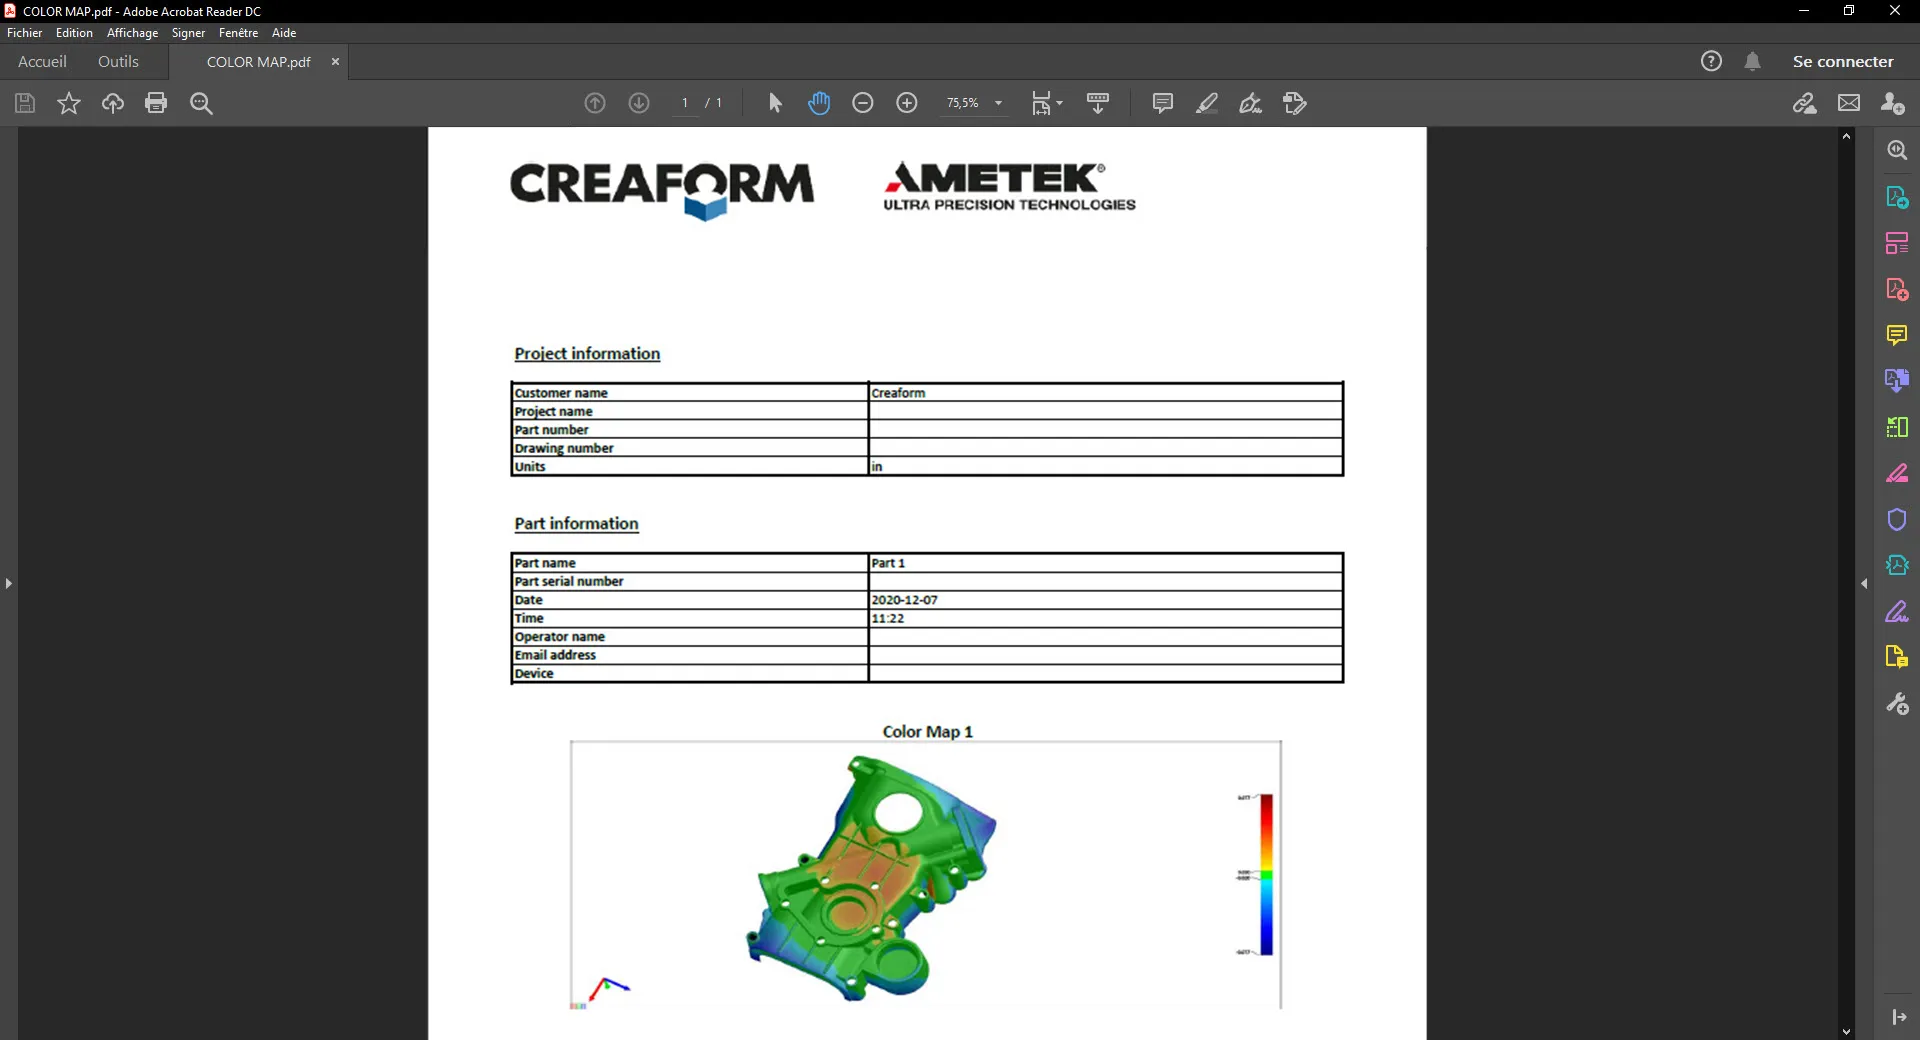1920x1040 pixels.
Task: Open the Fichier menu
Action: (x=25, y=33)
